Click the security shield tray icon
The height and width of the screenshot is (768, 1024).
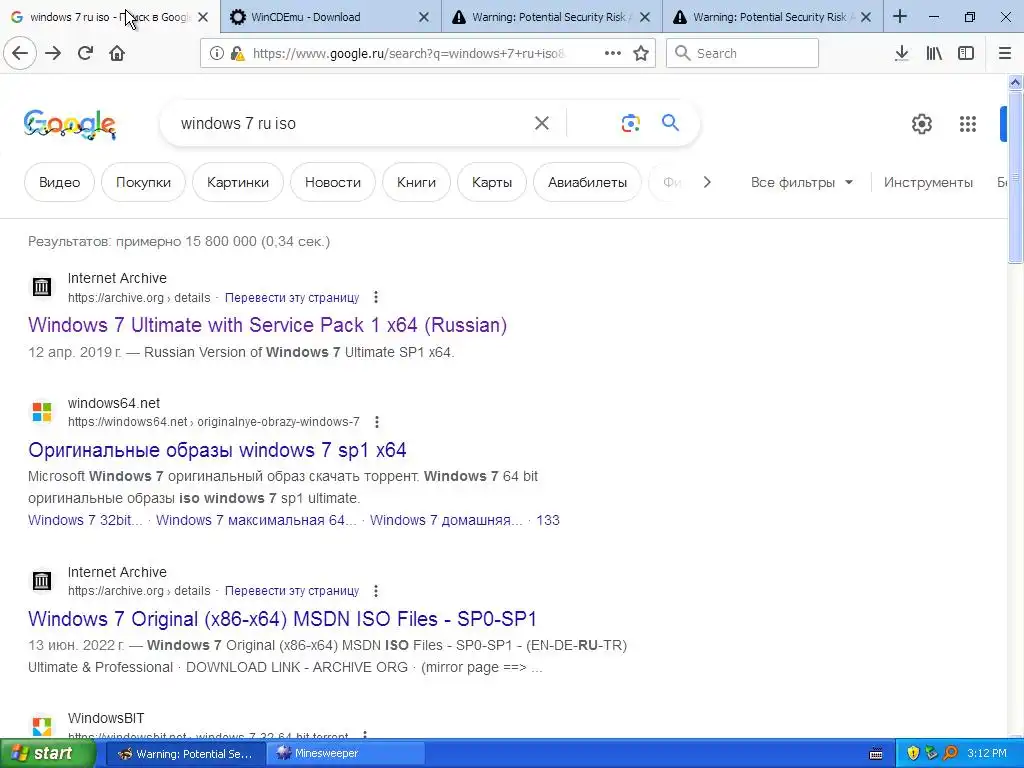913,754
